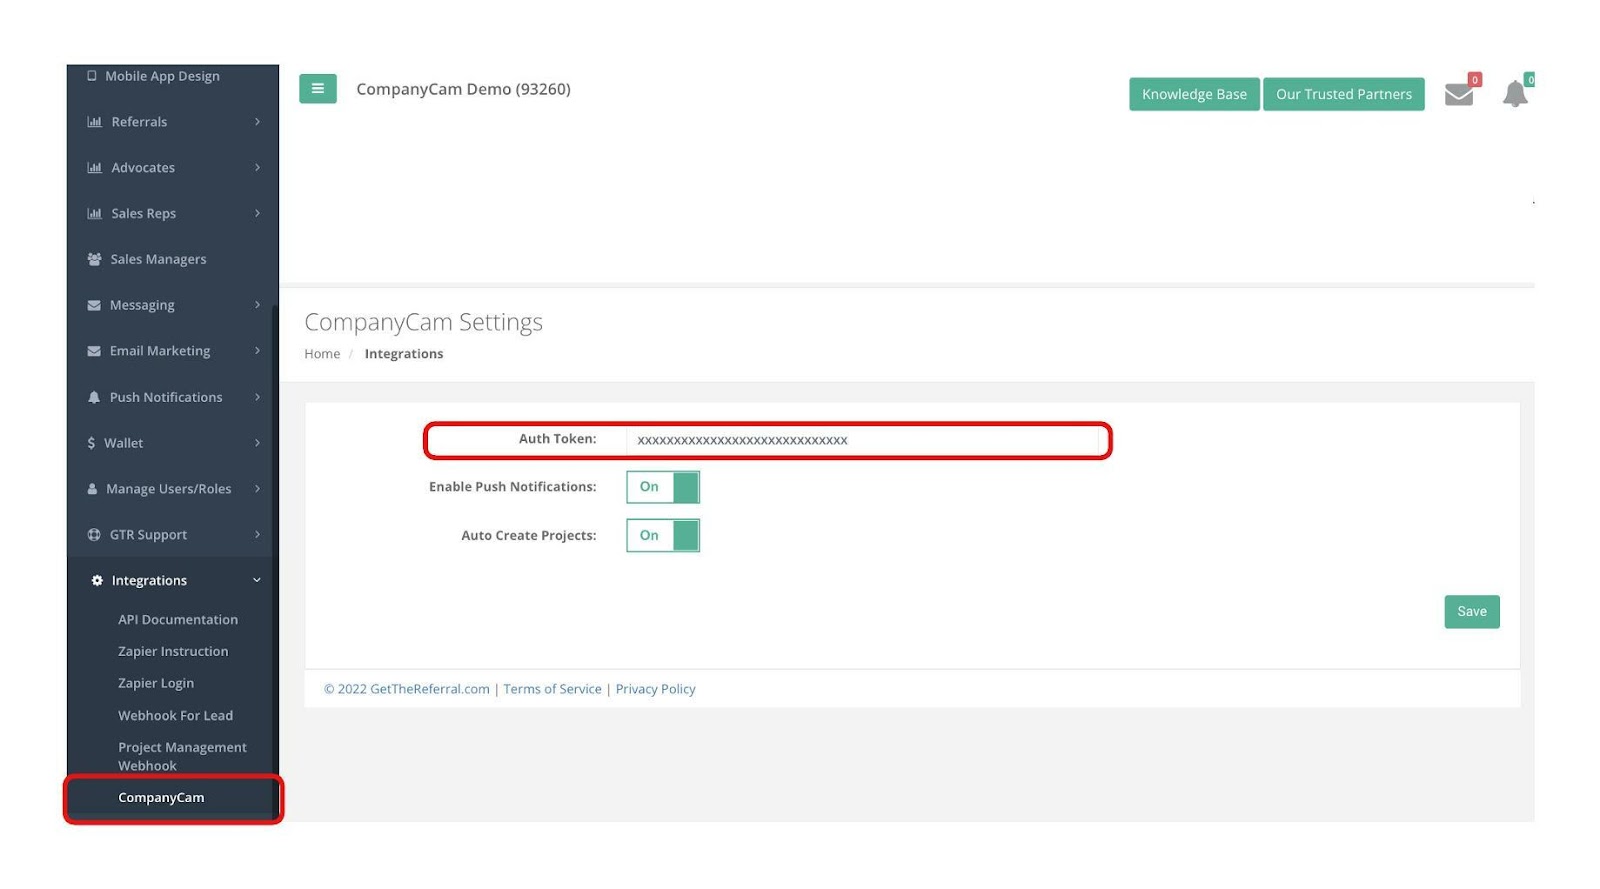Image resolution: width=1600 pixels, height=889 pixels.
Task: Save the CompanyCam settings
Action: tap(1472, 612)
